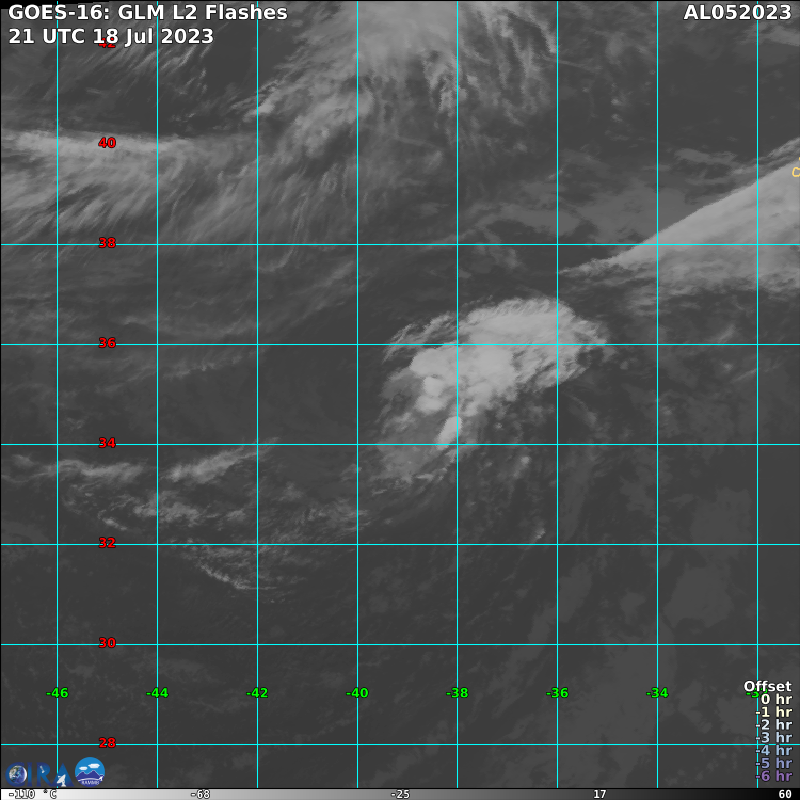Click the "-5 hr" offset legend entry
The width and height of the screenshot is (800, 800).
click(774, 763)
